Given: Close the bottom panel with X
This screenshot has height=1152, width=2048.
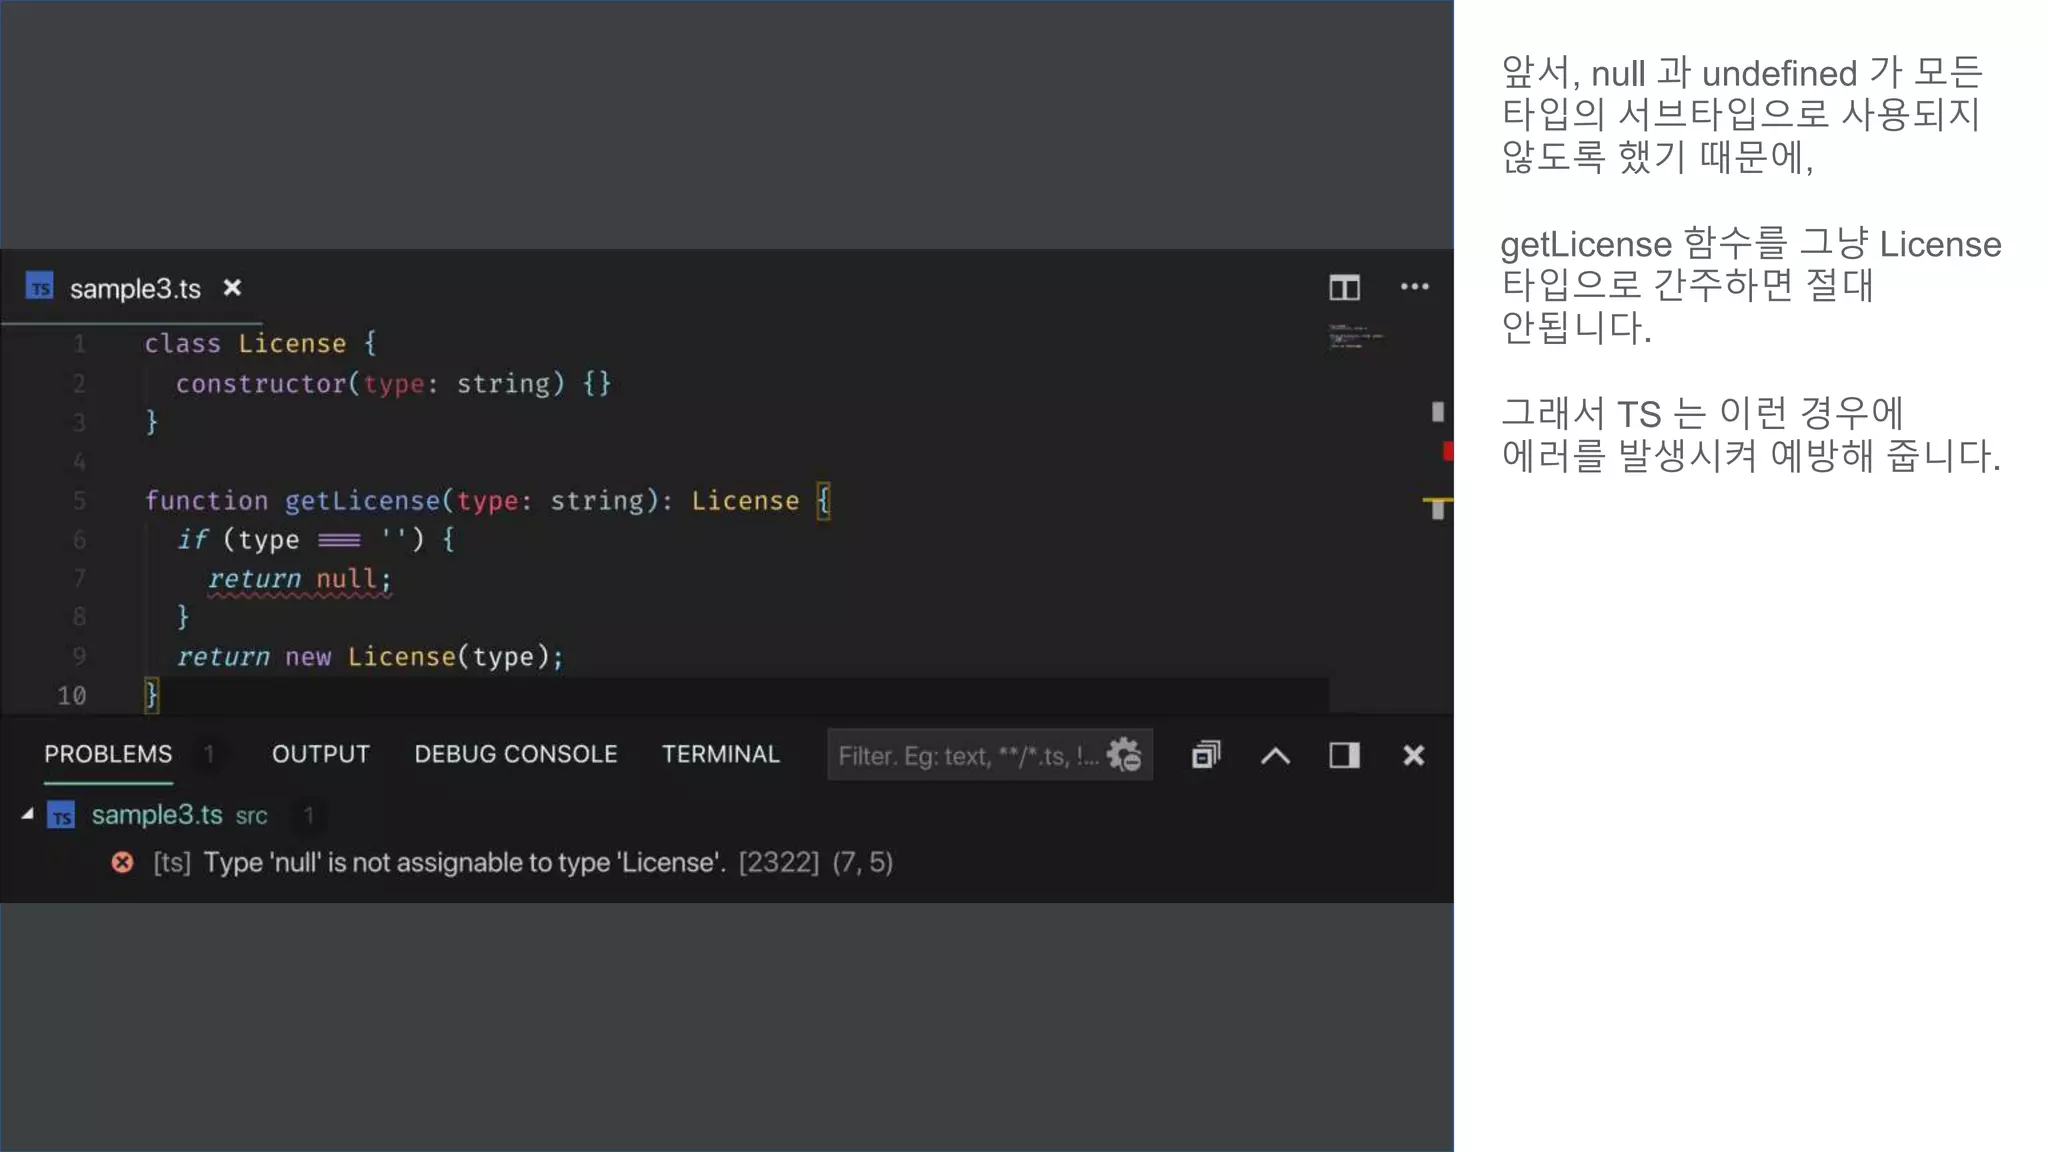Looking at the screenshot, I should (x=1413, y=755).
